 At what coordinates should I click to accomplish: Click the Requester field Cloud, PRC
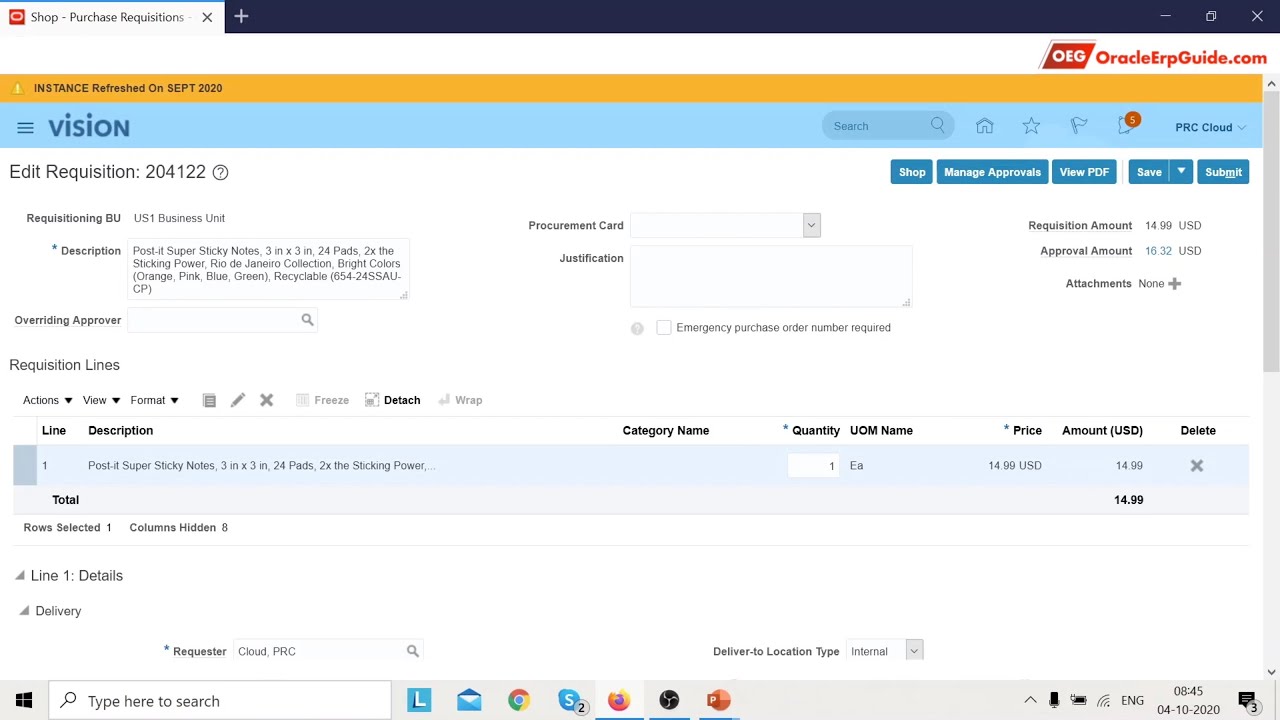click(x=318, y=651)
